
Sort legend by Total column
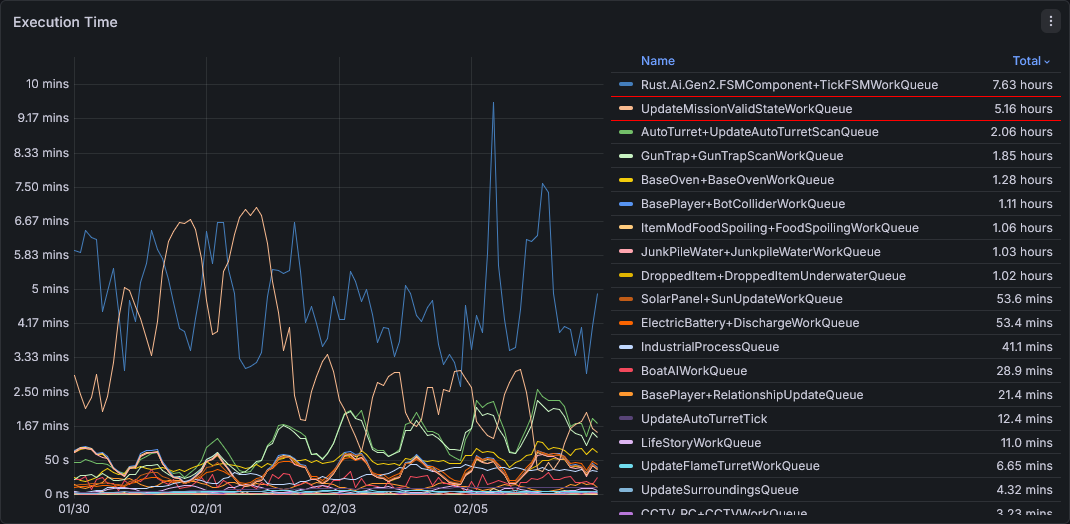[x=1030, y=61]
